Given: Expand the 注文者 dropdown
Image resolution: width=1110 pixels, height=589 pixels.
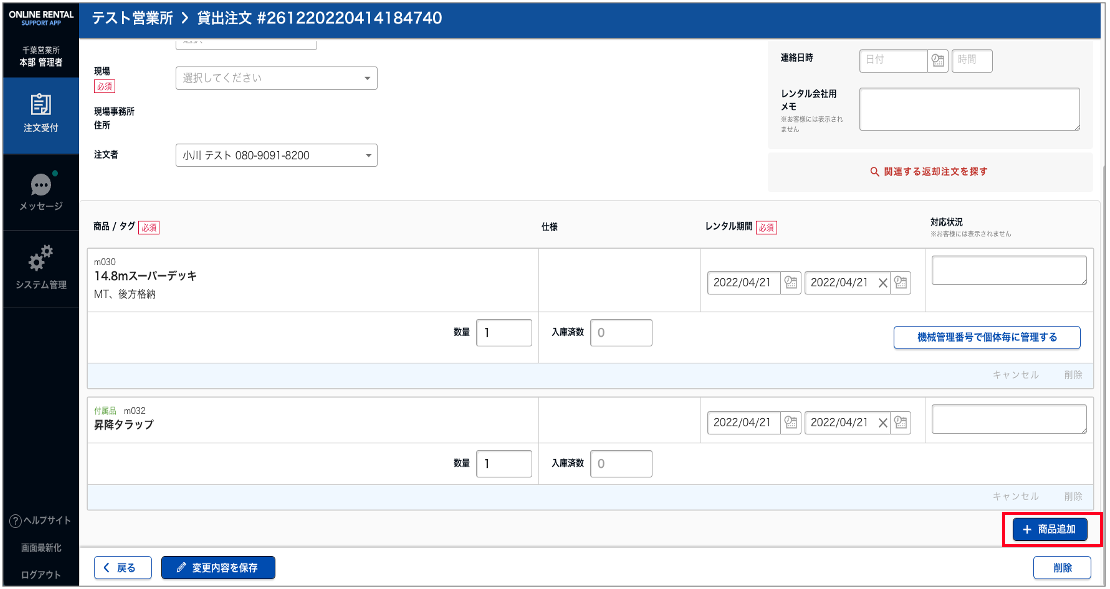Looking at the screenshot, I should pyautogui.click(x=276, y=156).
